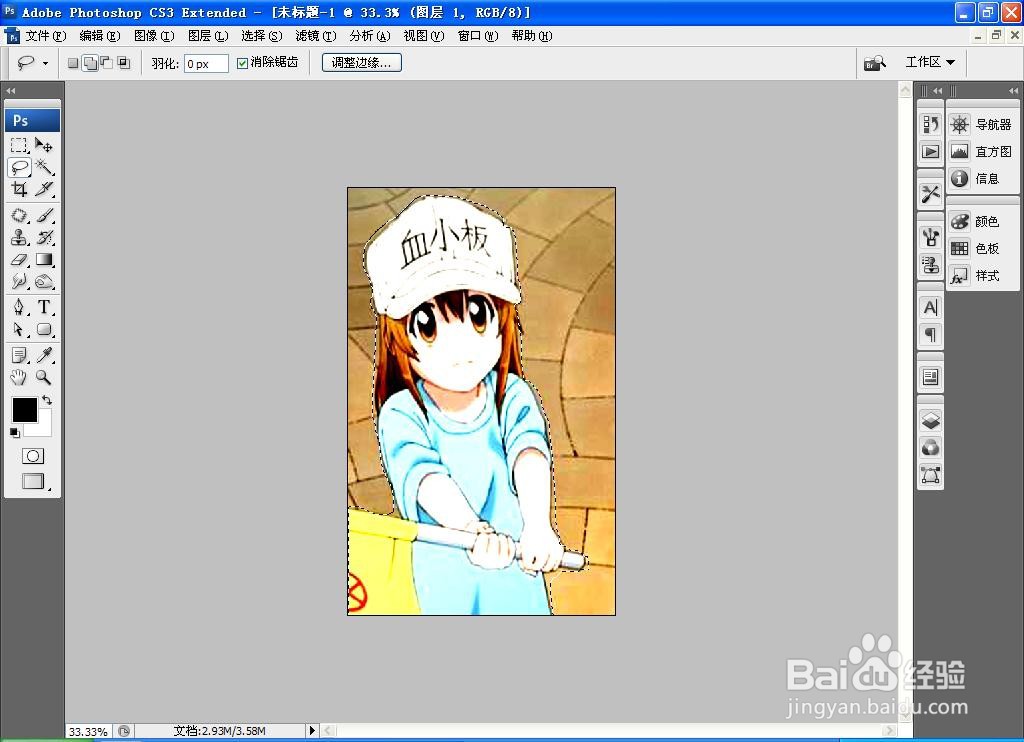
Task: Open the Navigator panel (导航器)
Action: 981,124
